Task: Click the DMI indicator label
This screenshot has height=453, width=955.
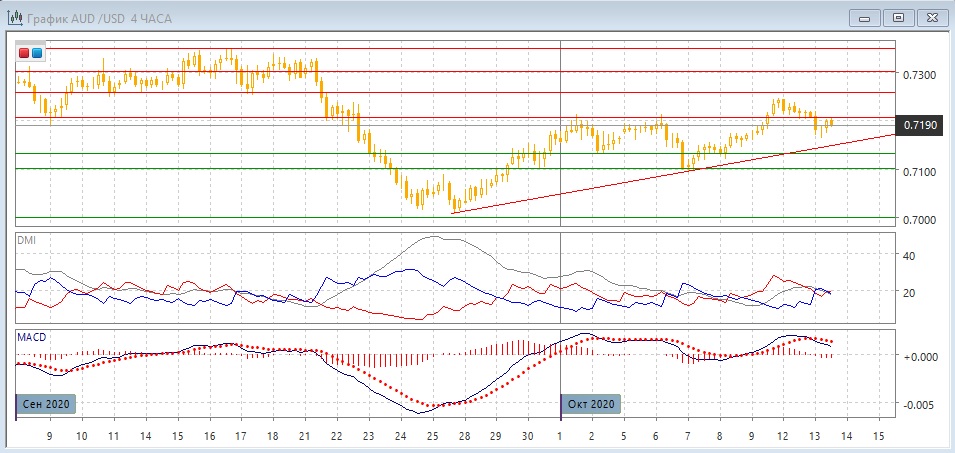Action: pyautogui.click(x=27, y=241)
